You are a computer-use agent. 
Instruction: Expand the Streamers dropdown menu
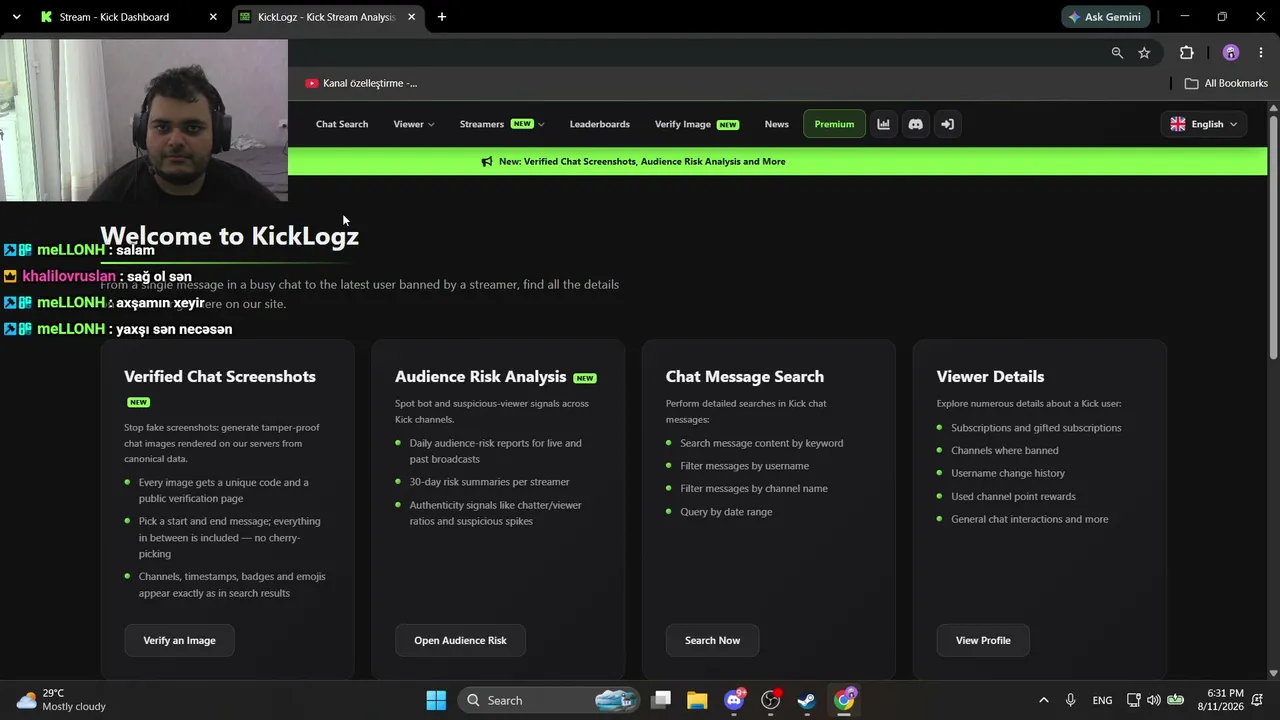click(502, 124)
